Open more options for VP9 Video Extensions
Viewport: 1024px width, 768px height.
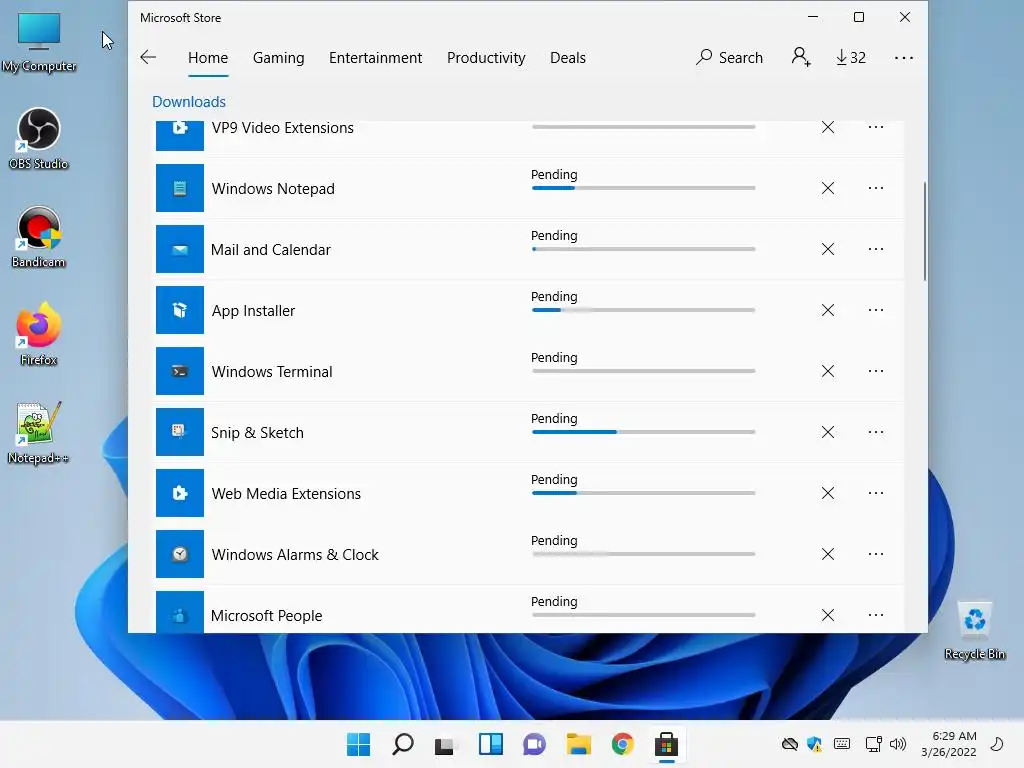point(876,127)
